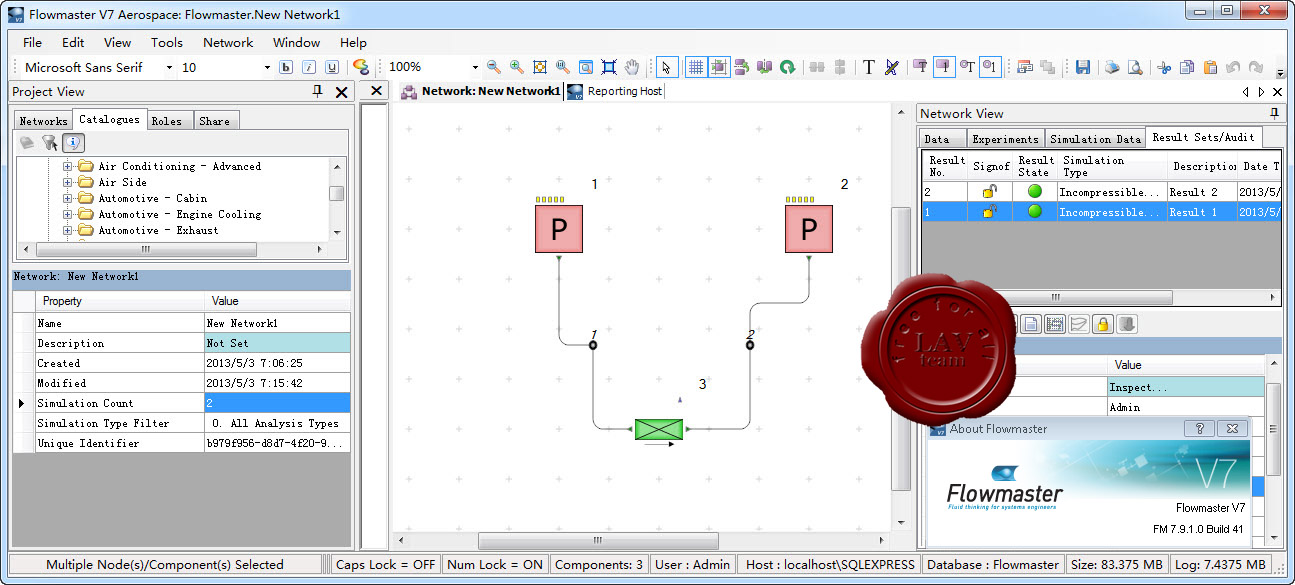This screenshot has height=585, width=1295.
Task: Click the diskette save icon
Action: point(1082,67)
